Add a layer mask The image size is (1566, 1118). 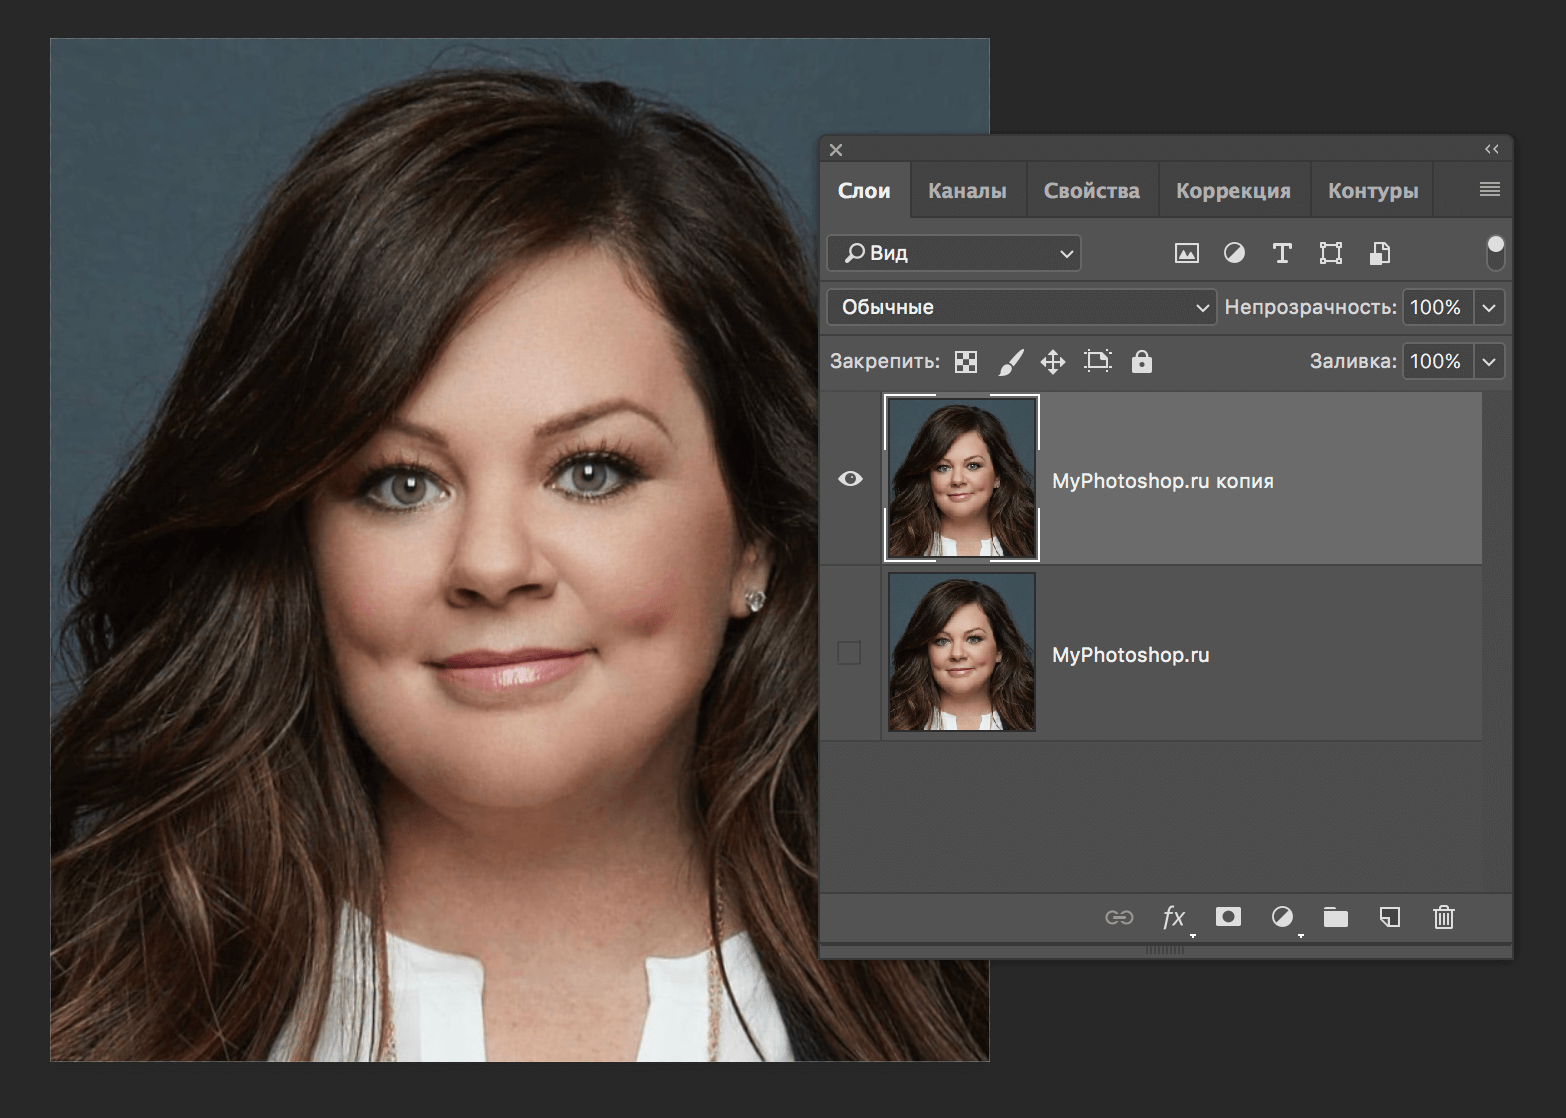click(x=1228, y=917)
